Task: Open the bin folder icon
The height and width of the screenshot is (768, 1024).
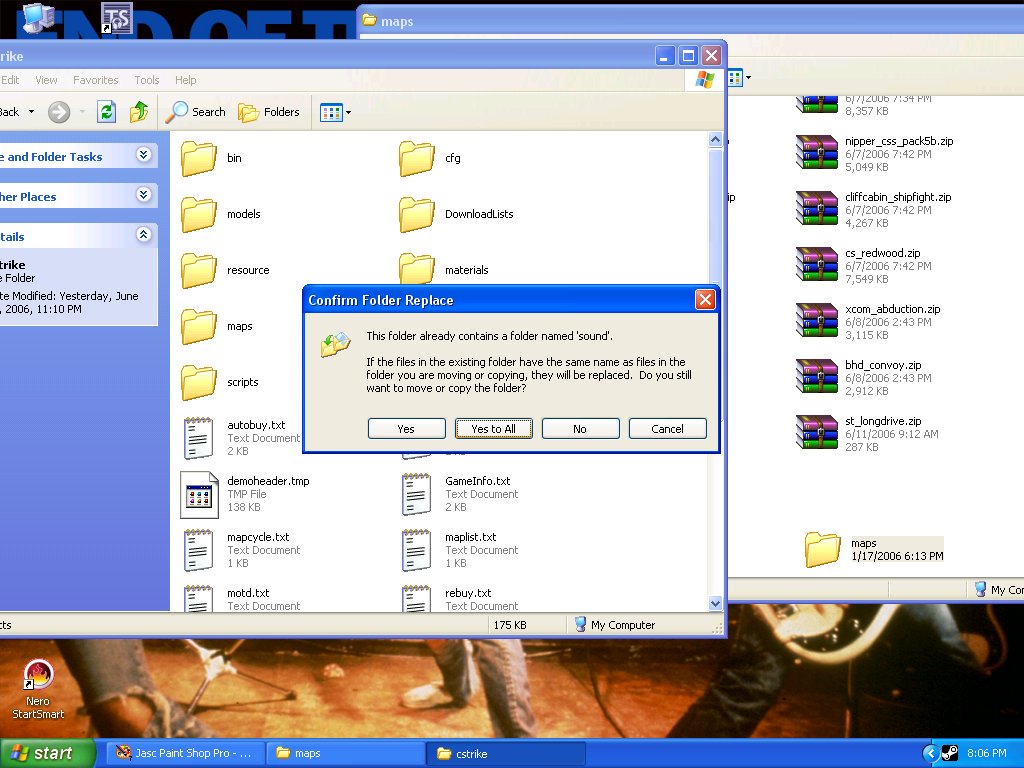Action: 199,158
